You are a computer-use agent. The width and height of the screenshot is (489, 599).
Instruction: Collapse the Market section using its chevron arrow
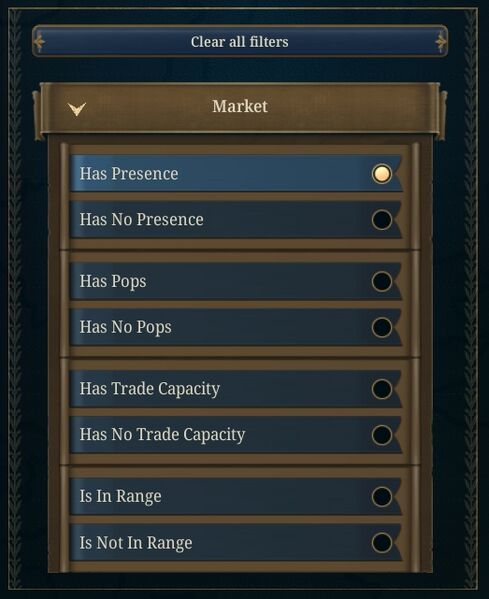(77, 109)
